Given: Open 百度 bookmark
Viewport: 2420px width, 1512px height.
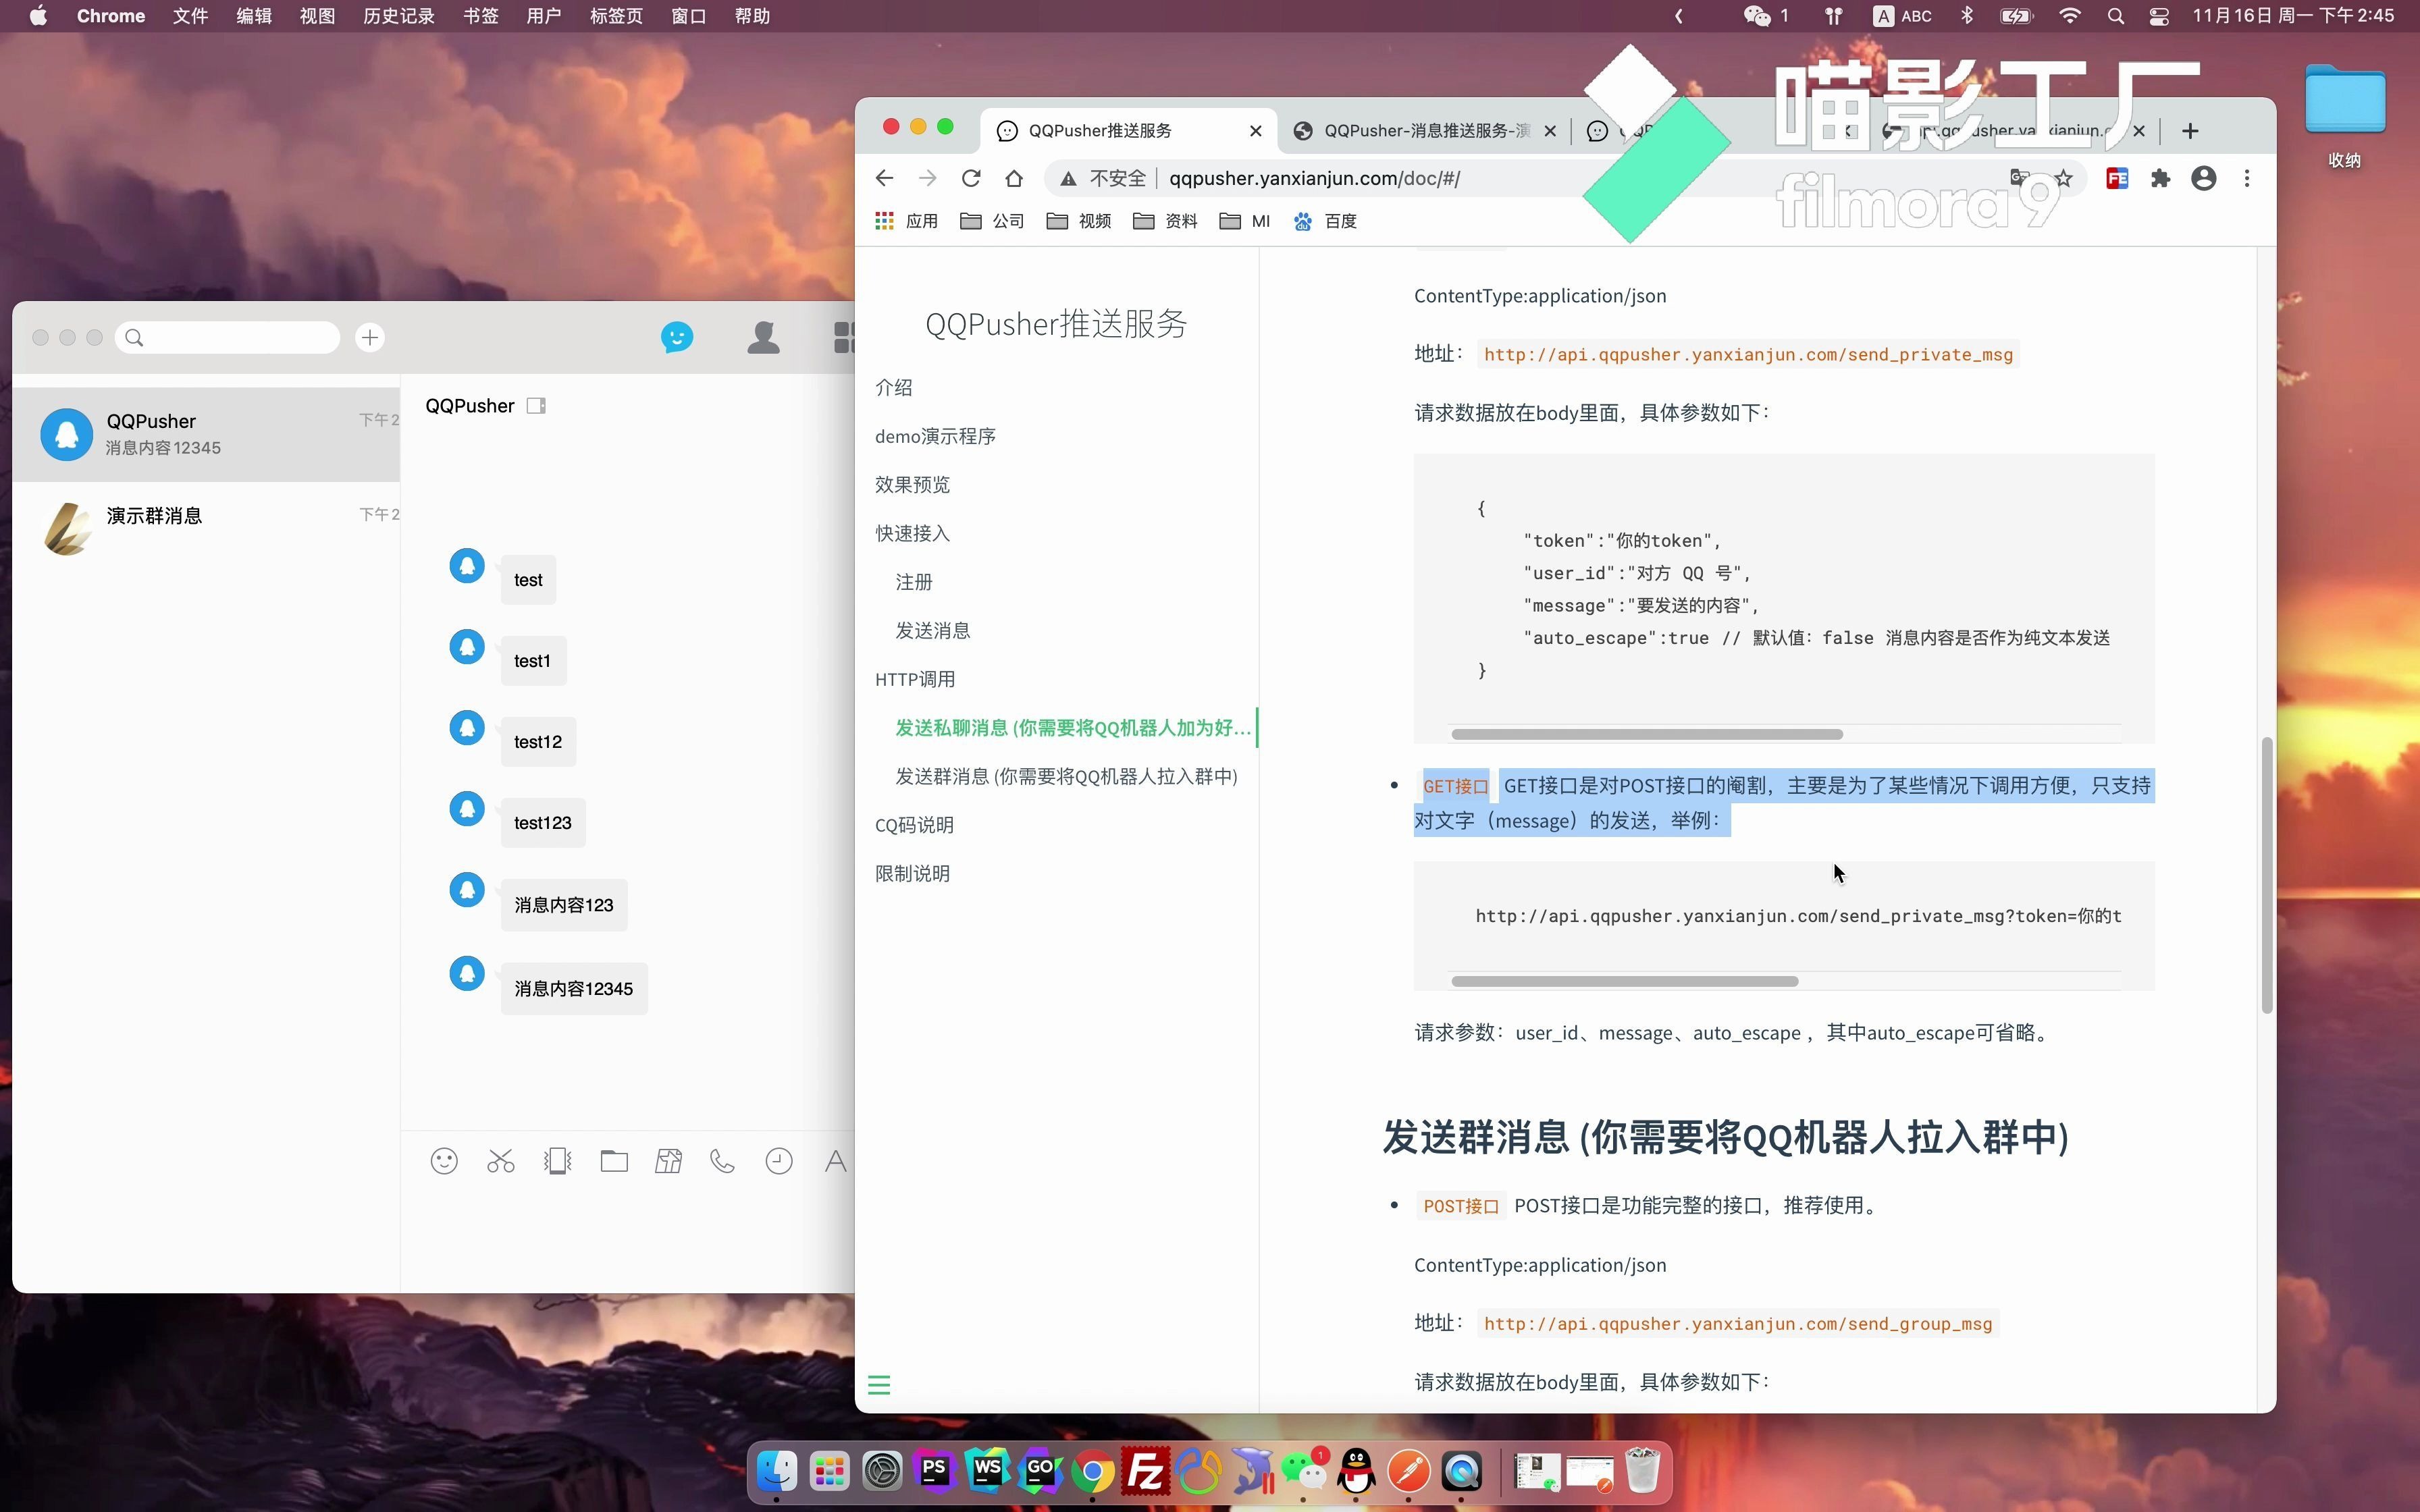Looking at the screenshot, I should tap(1325, 221).
